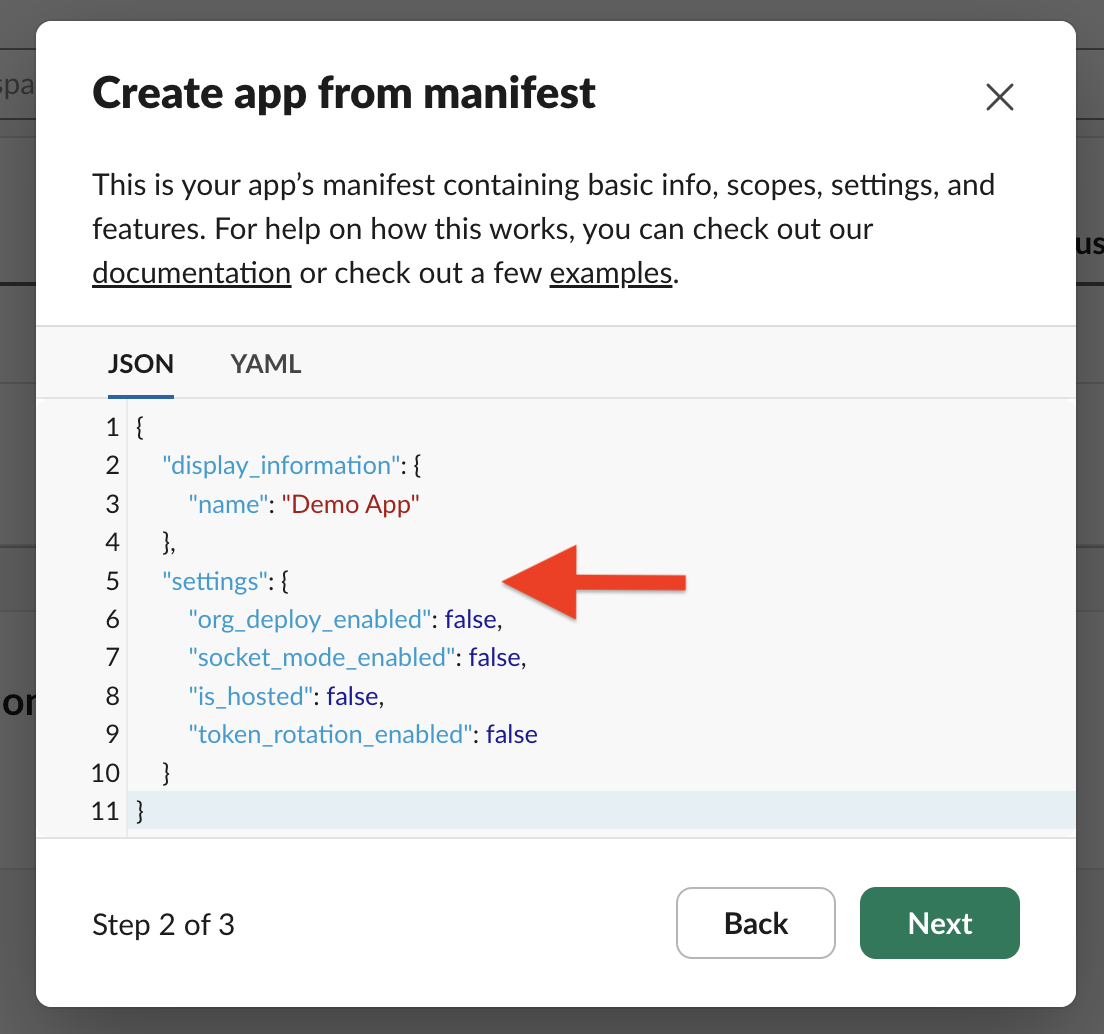Click false value of is_hosted
The width and height of the screenshot is (1104, 1034).
point(351,696)
